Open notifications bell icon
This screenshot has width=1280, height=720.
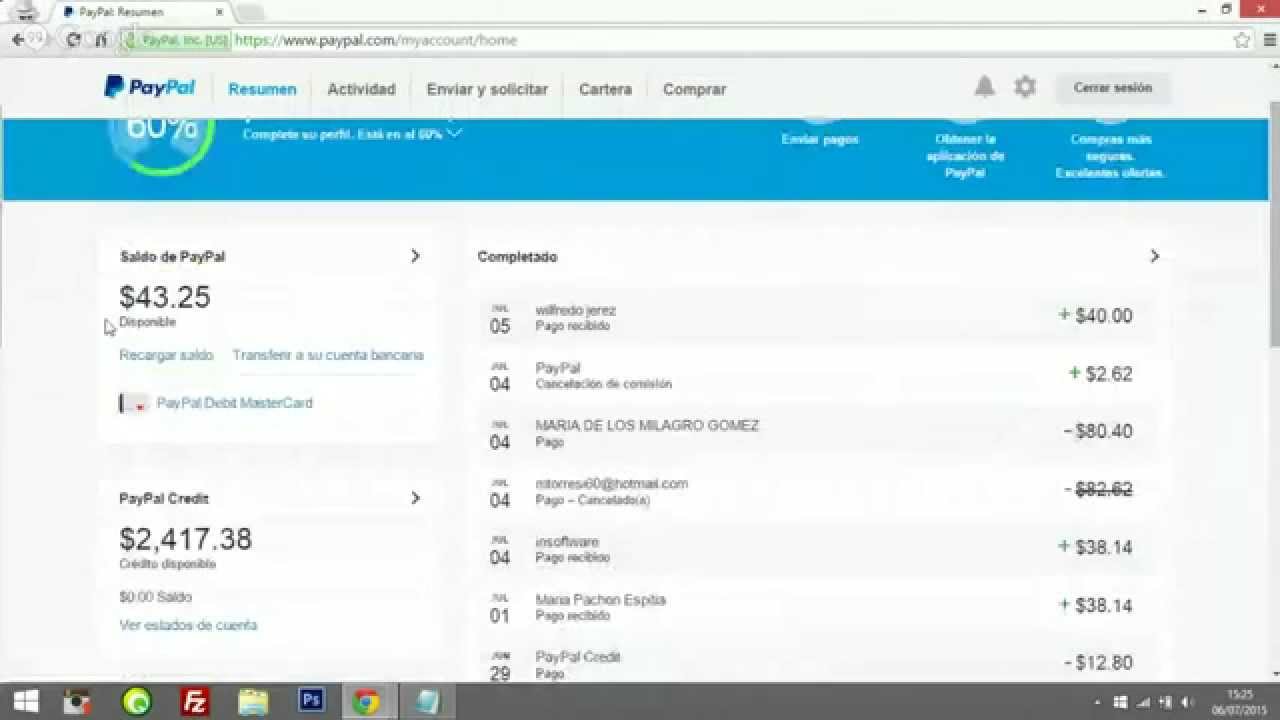click(985, 87)
